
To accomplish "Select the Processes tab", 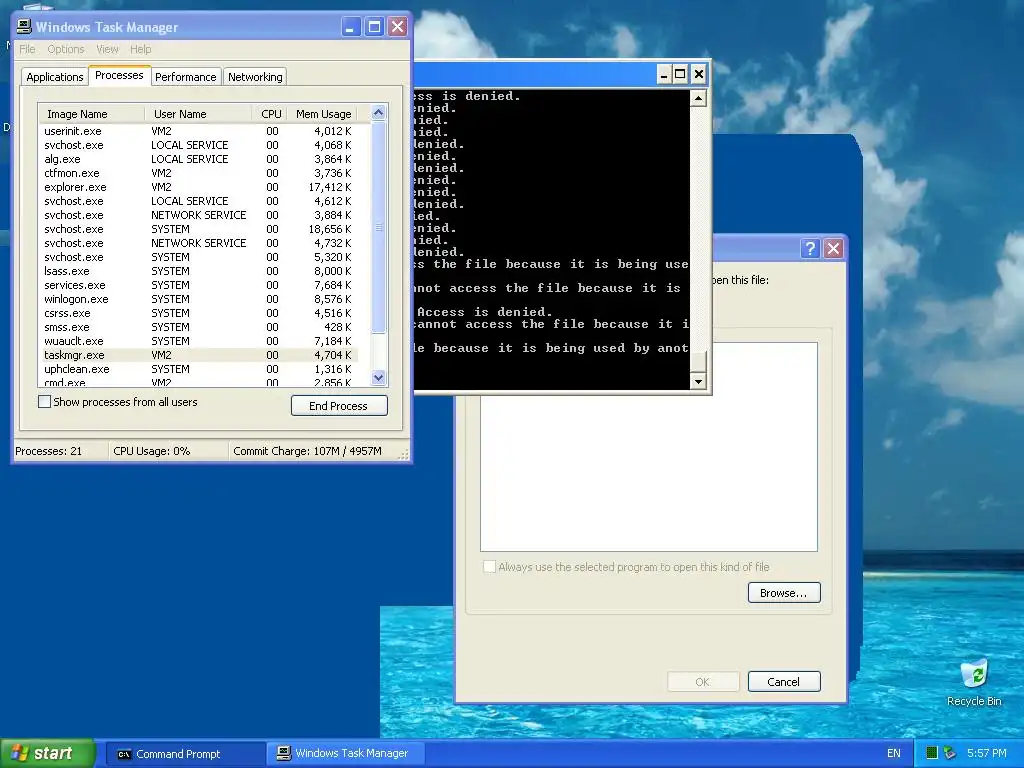I will pyautogui.click(x=119, y=75).
